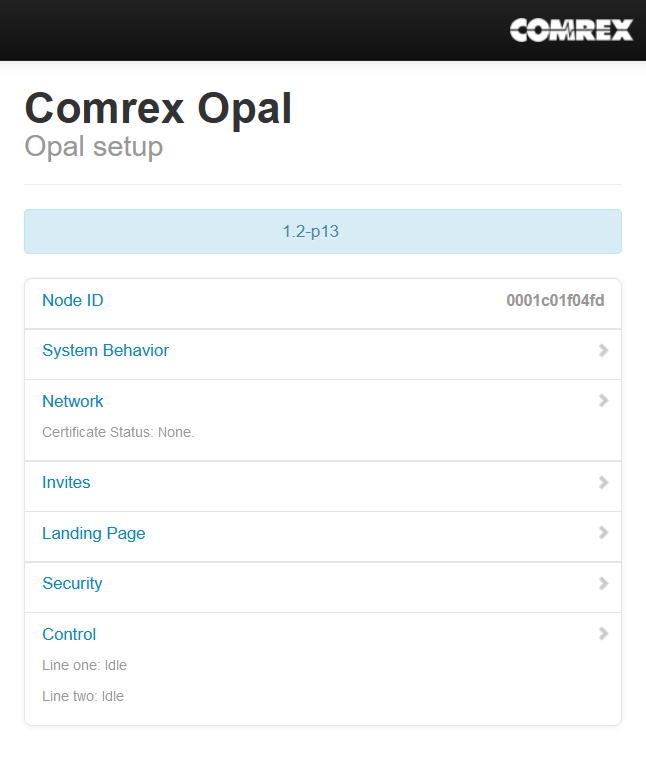This screenshot has height=758, width=646.
Task: Go to the Invites section
Action: pos(66,482)
